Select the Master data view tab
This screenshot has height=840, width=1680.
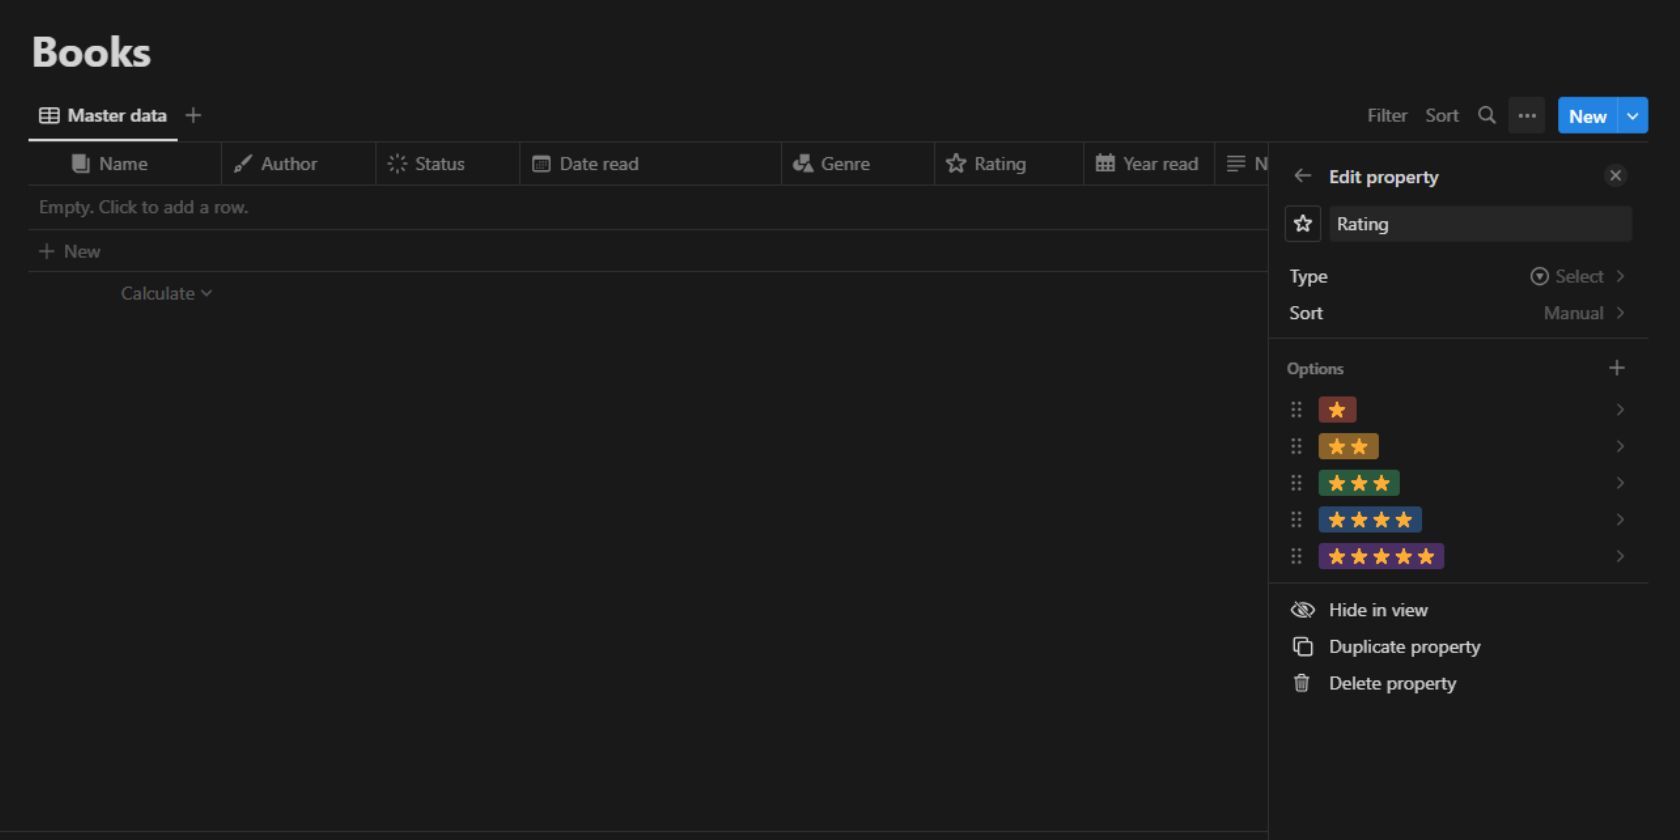[x=103, y=115]
